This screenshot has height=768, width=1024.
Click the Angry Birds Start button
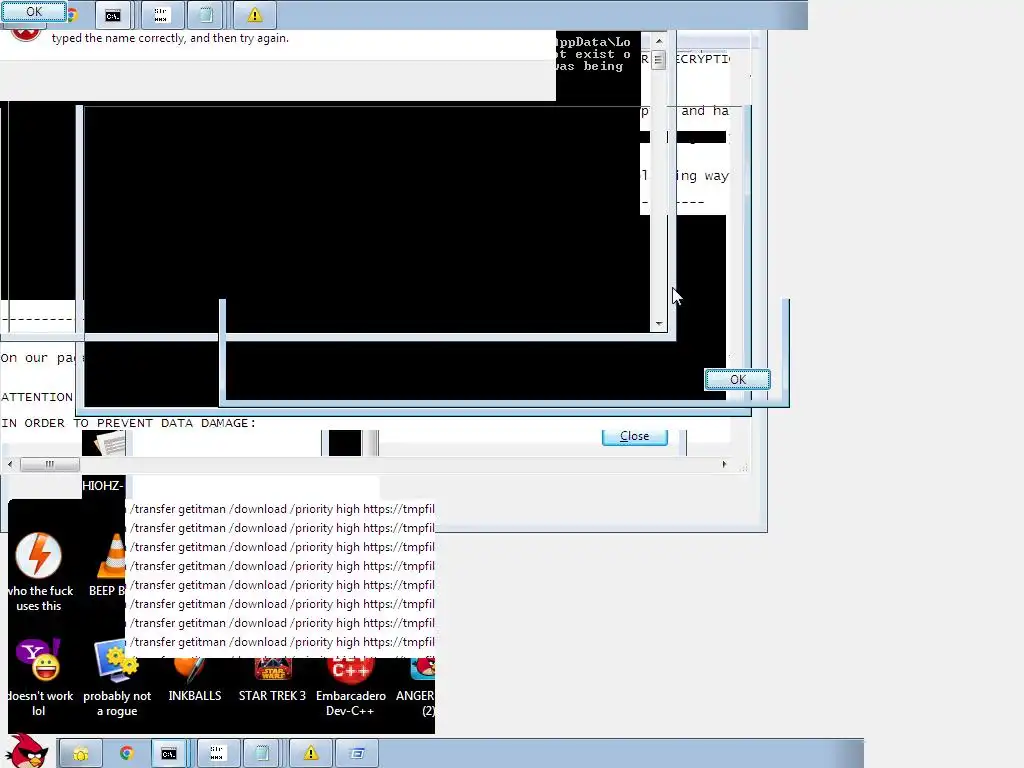coord(26,751)
